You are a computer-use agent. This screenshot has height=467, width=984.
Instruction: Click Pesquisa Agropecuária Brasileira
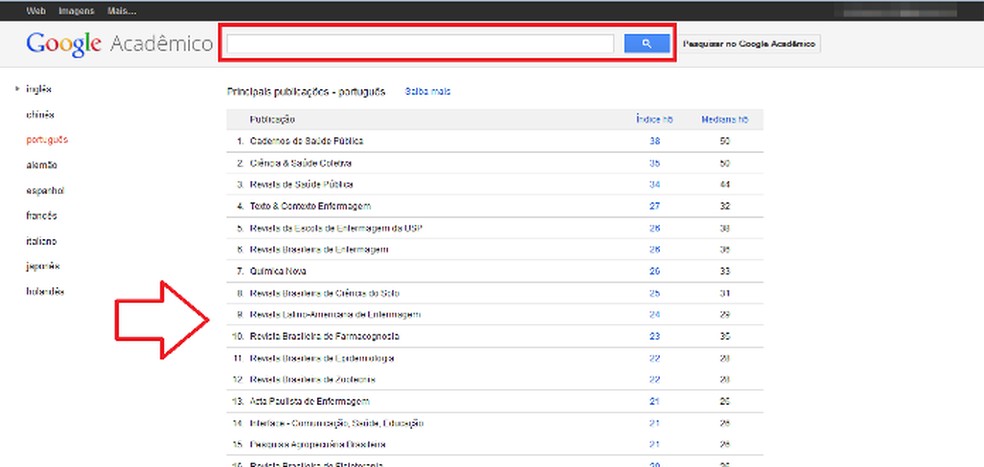[x=318, y=445]
